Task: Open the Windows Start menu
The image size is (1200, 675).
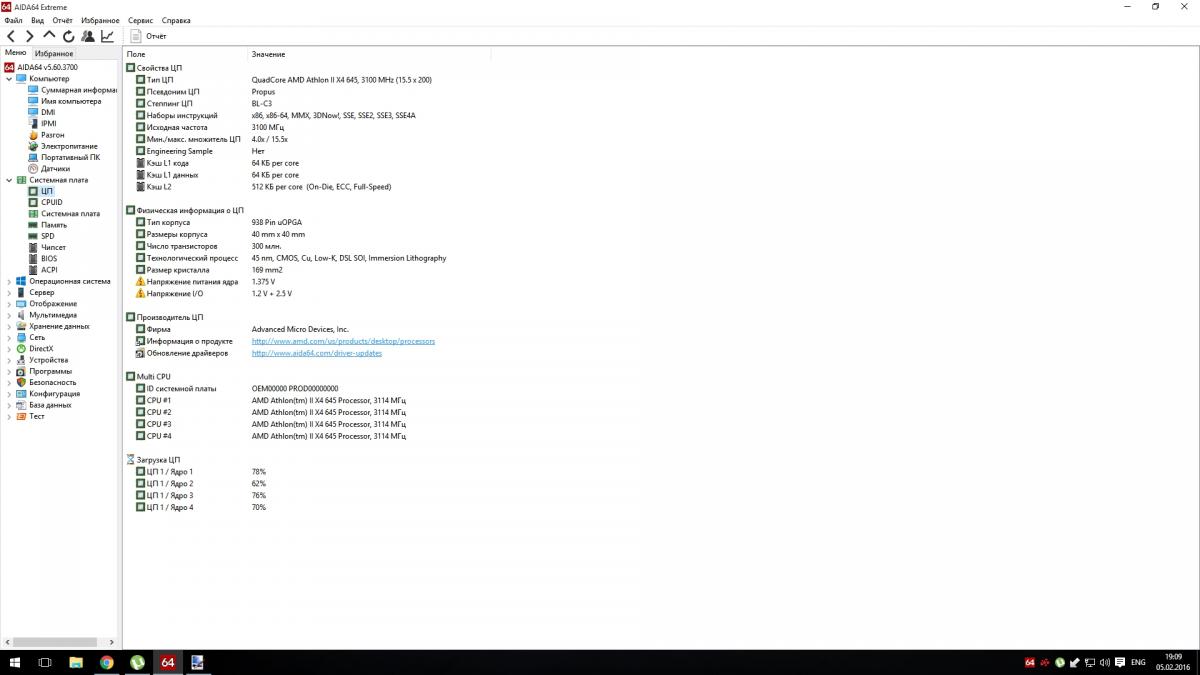Action: point(15,662)
